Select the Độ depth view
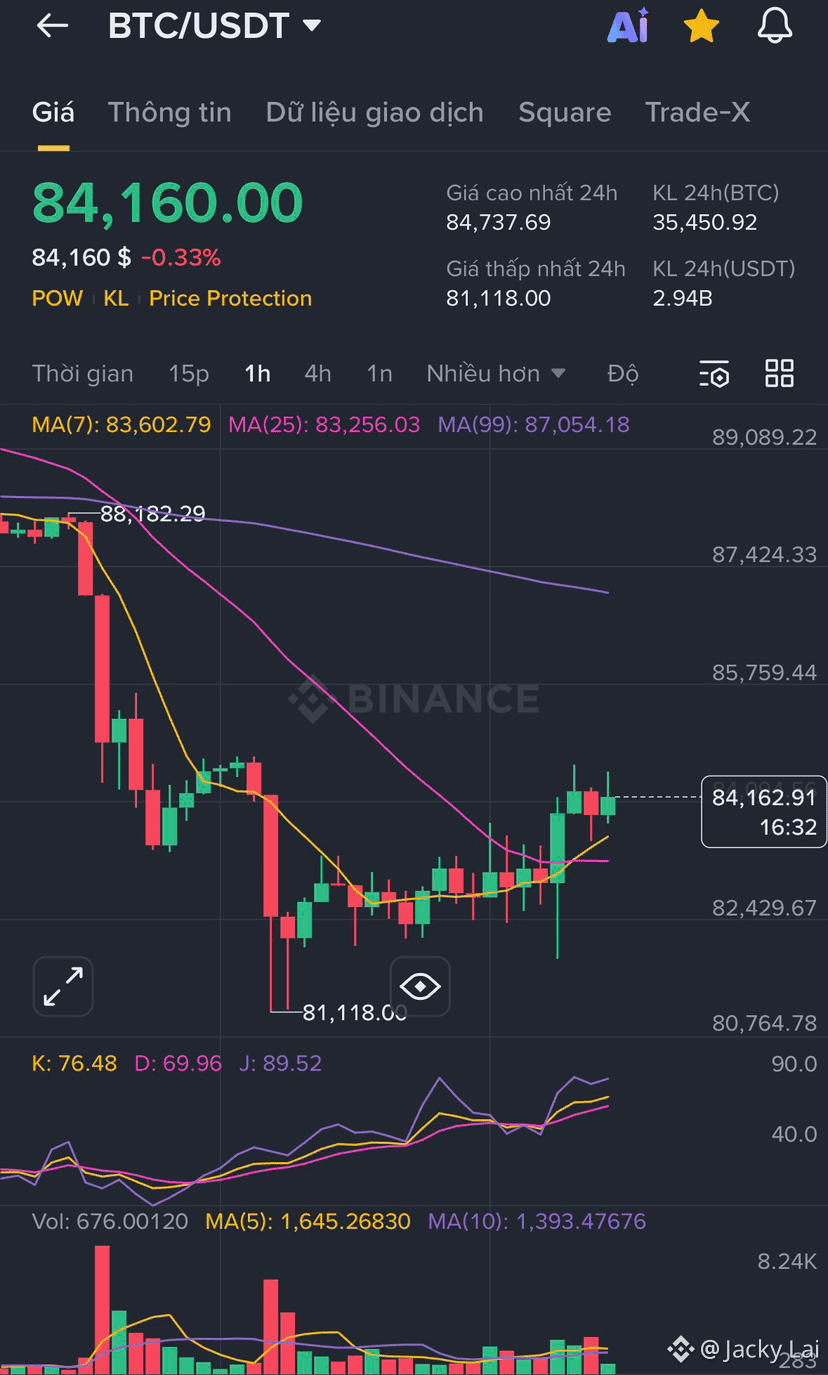 point(622,373)
